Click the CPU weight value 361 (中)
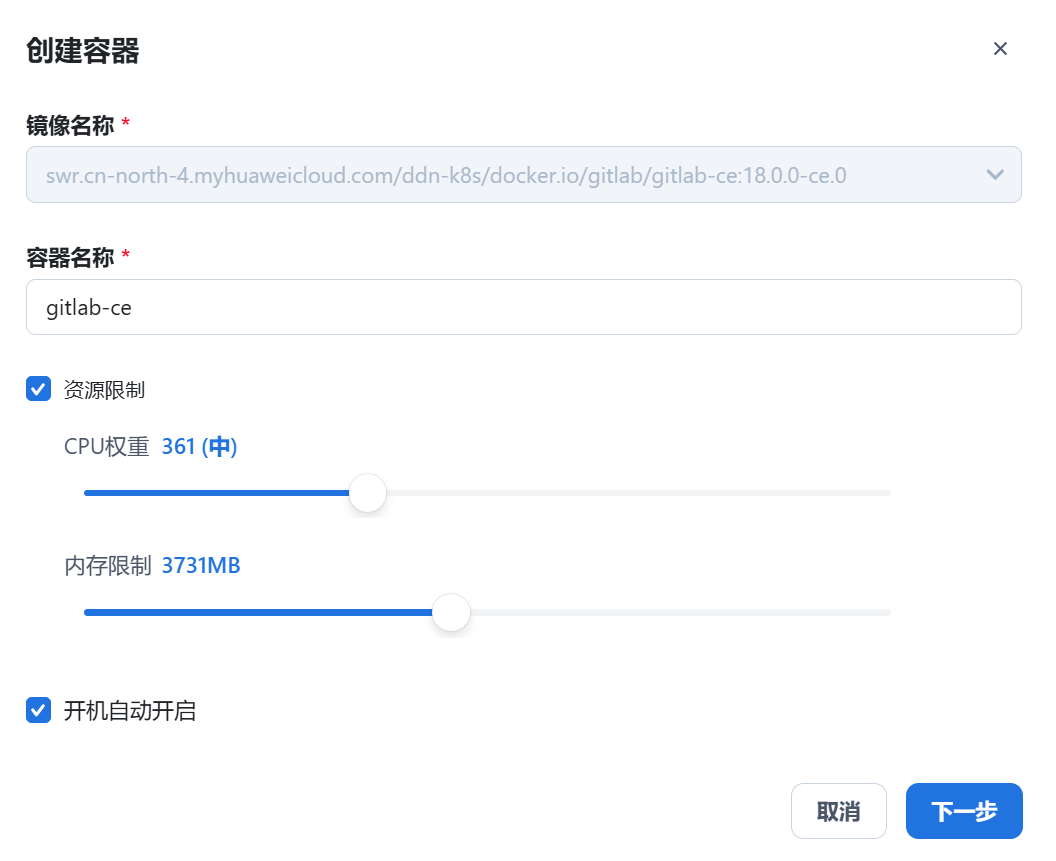1056x861 pixels. pyautogui.click(x=199, y=447)
